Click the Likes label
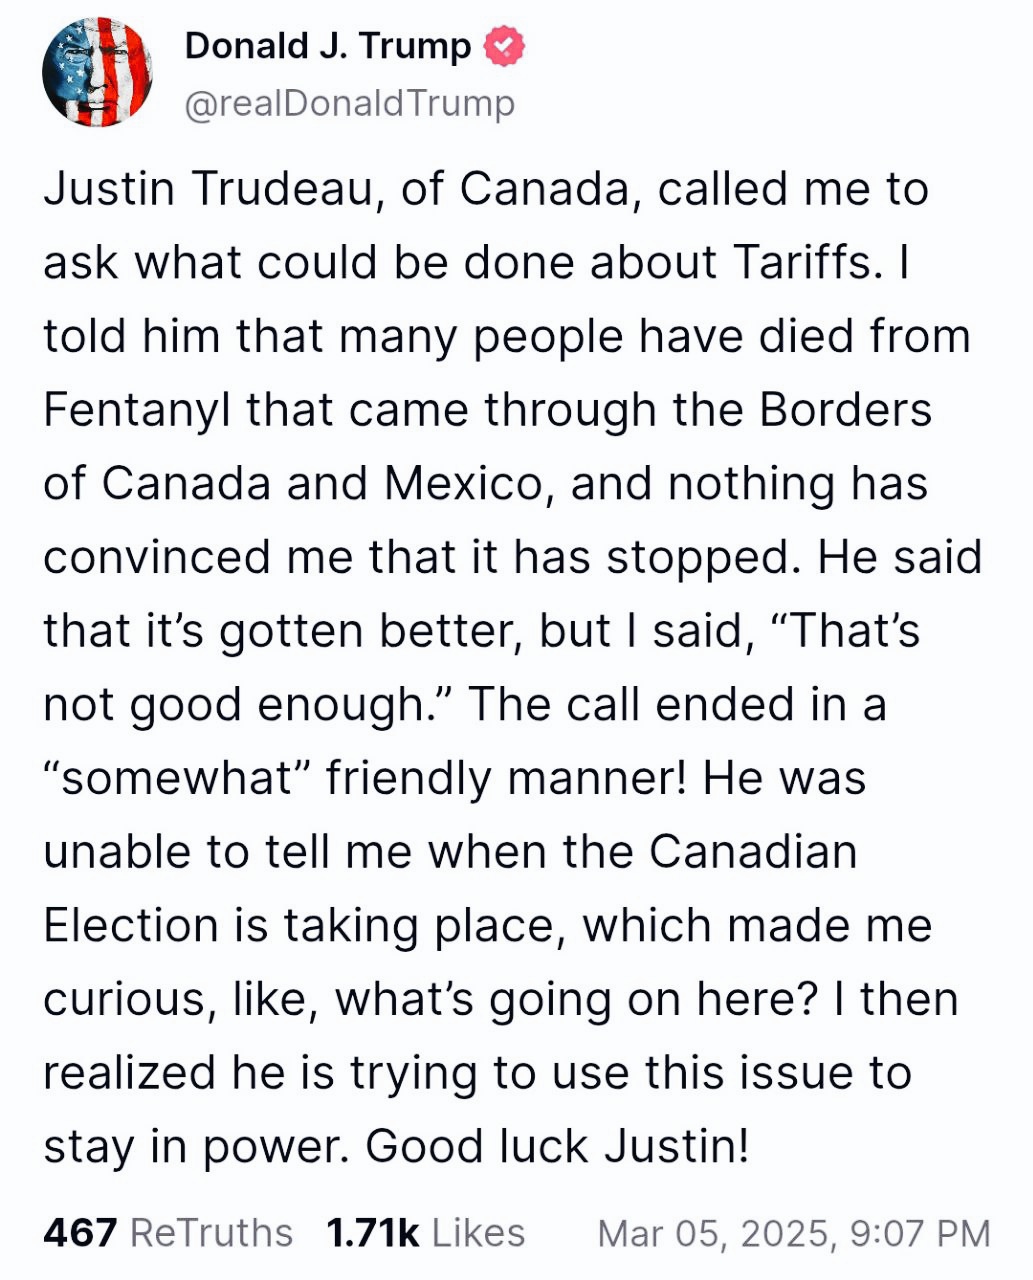Image resolution: width=1033 pixels, height=1280 pixels. point(479,1232)
